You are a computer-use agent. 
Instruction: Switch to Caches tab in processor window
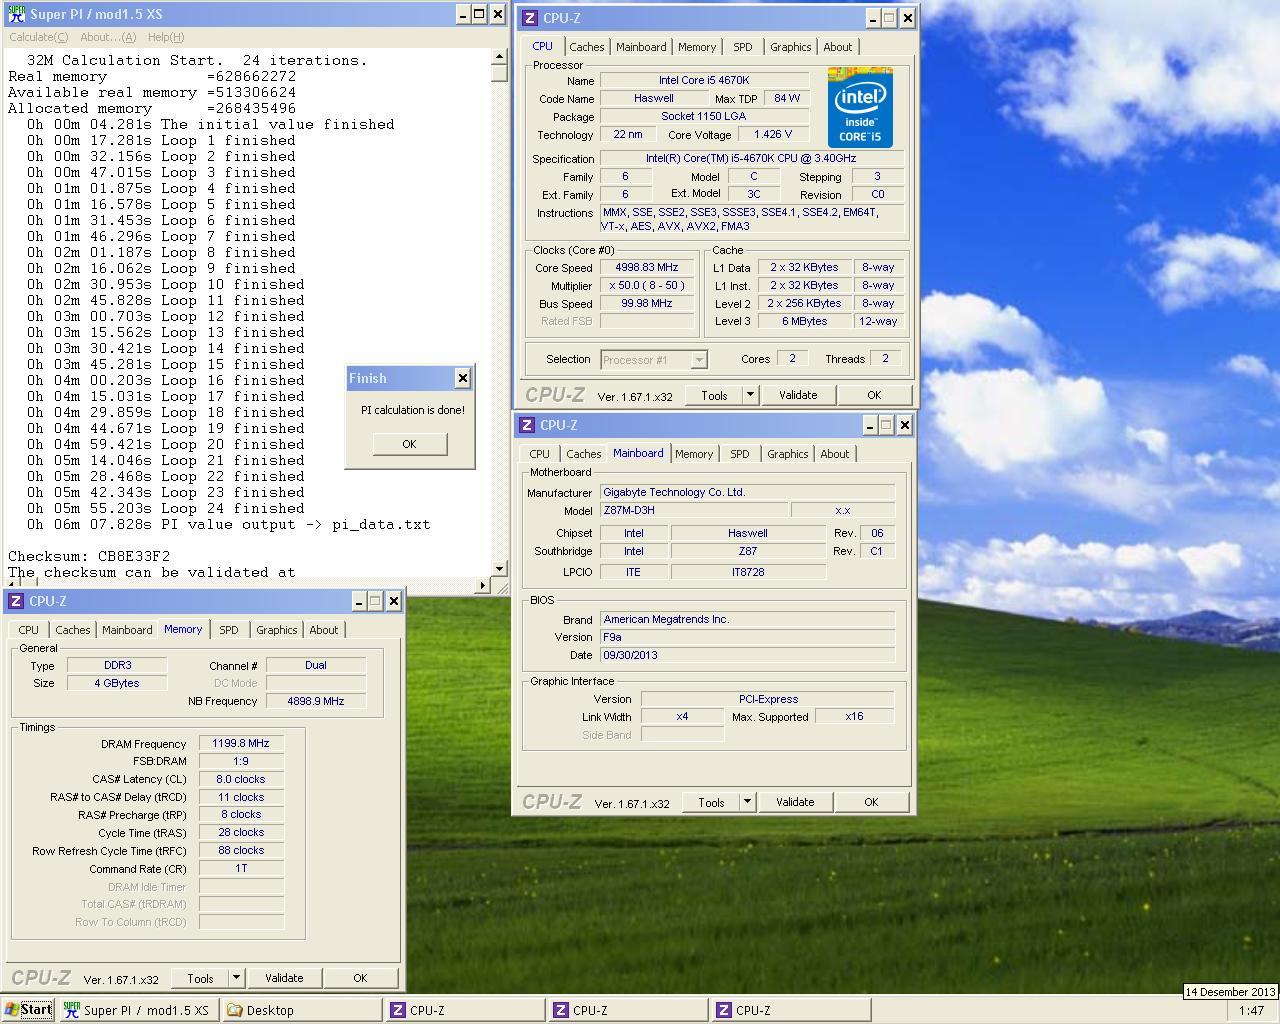click(587, 47)
